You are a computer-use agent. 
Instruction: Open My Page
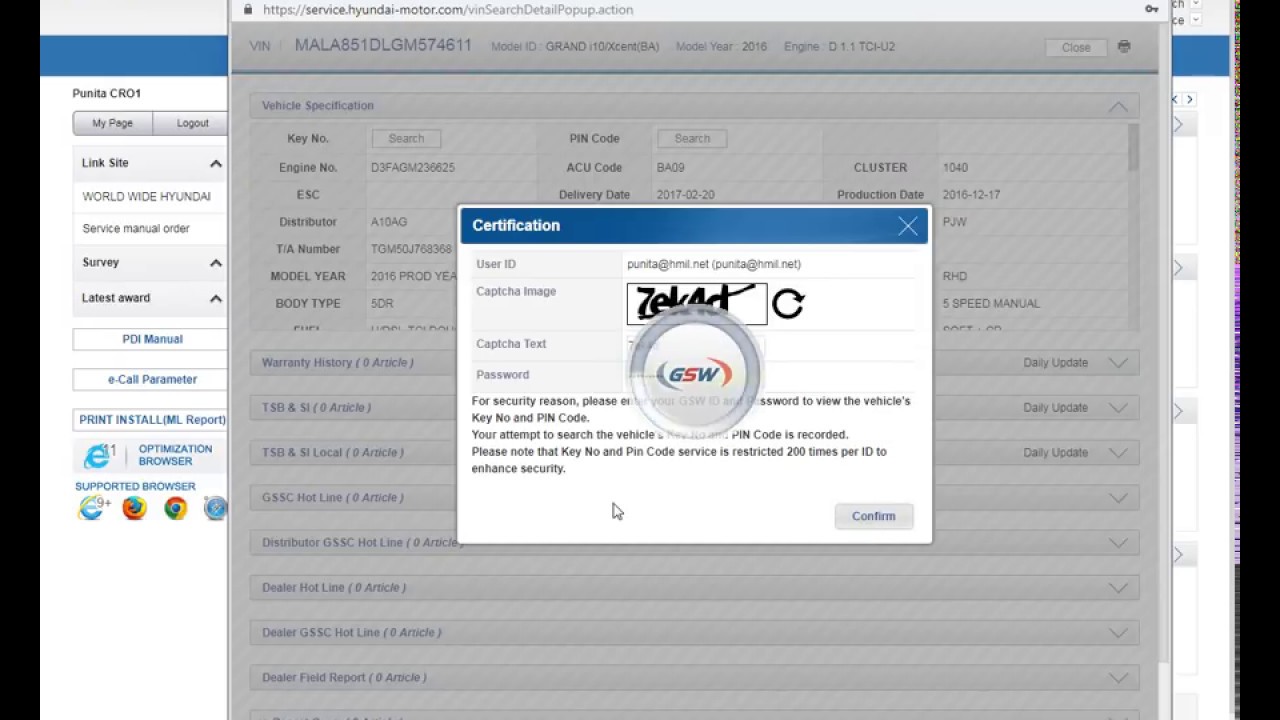(112, 123)
